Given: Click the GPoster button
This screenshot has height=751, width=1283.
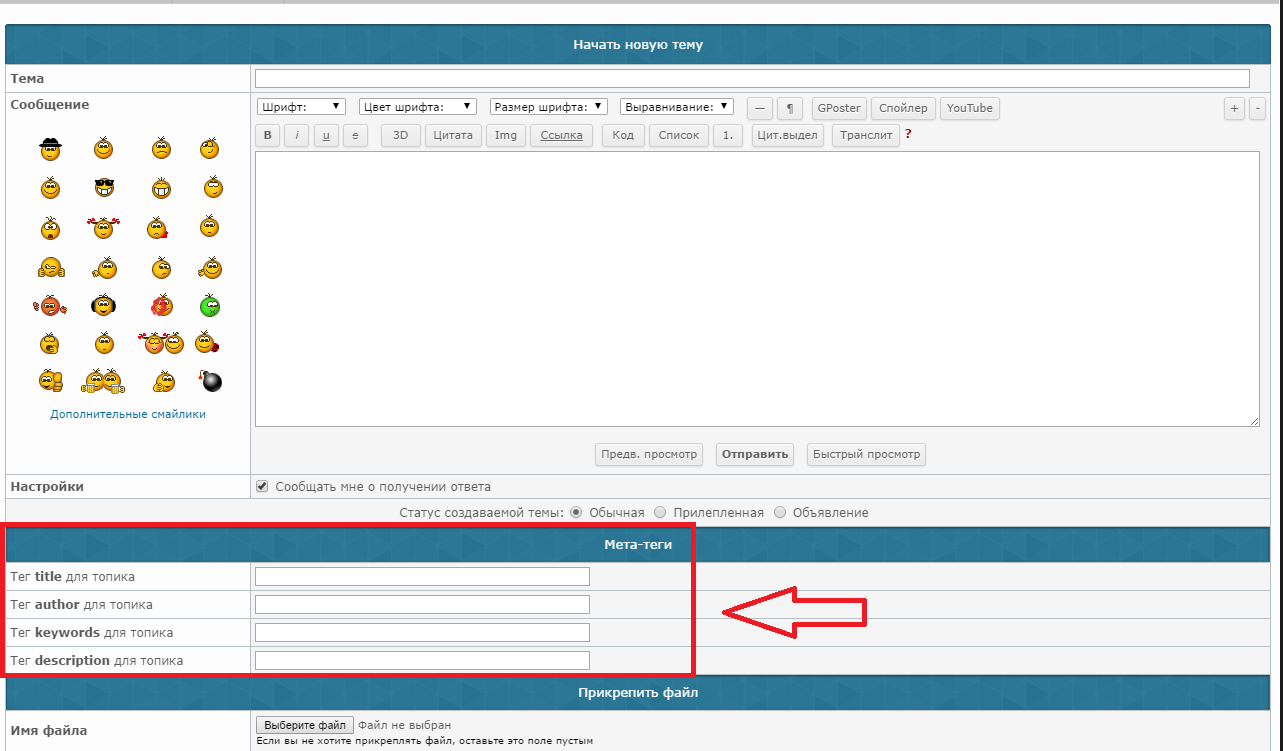Looking at the screenshot, I should coord(838,108).
